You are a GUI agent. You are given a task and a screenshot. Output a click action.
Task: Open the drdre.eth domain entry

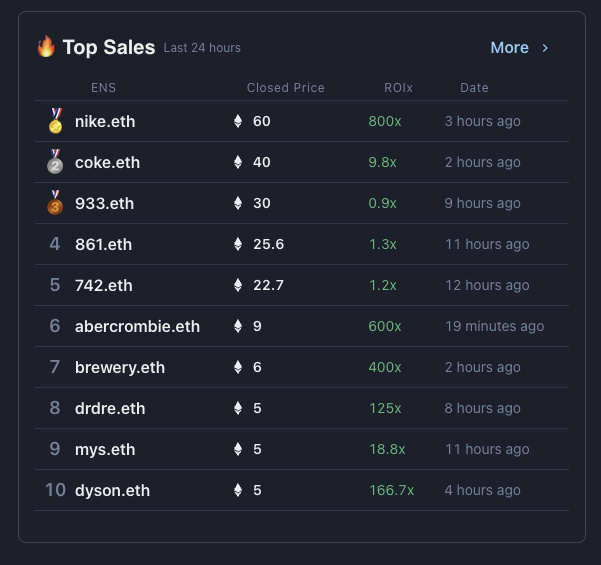pyautogui.click(x=110, y=409)
